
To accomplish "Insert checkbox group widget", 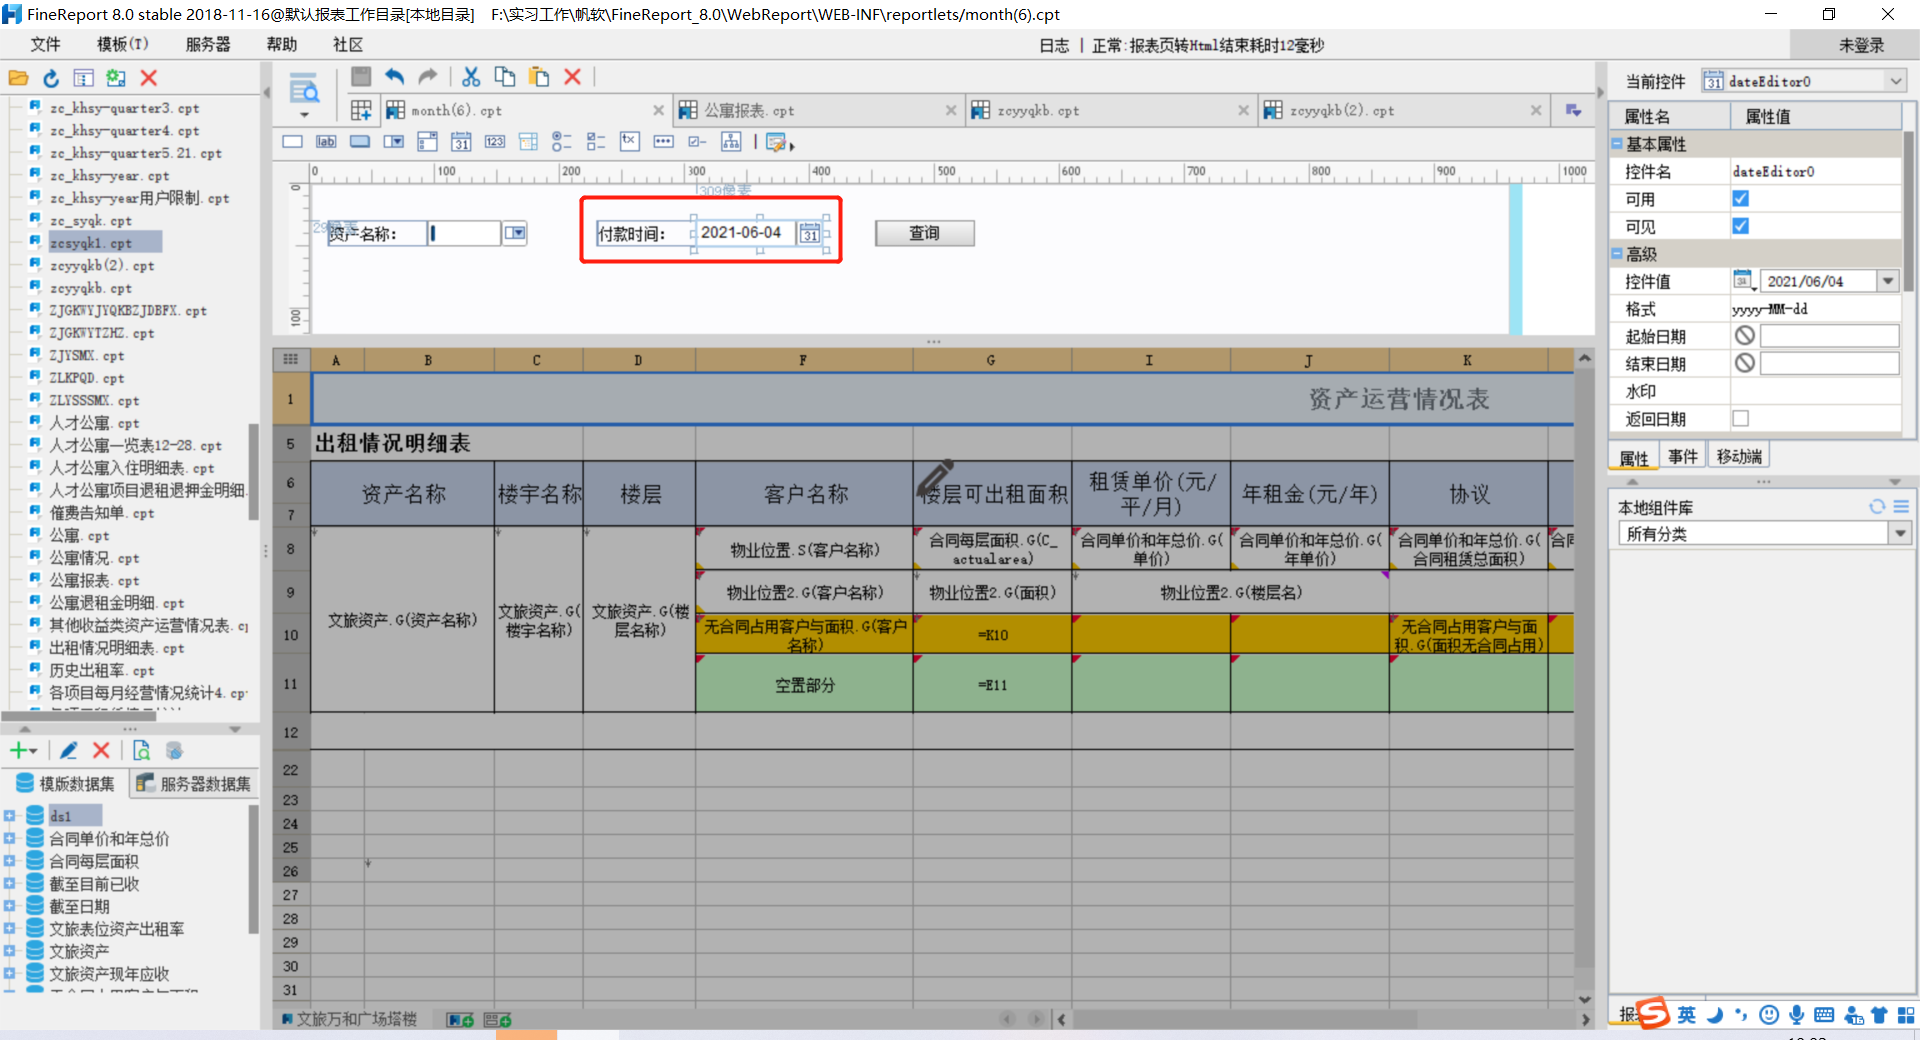I will (x=596, y=142).
